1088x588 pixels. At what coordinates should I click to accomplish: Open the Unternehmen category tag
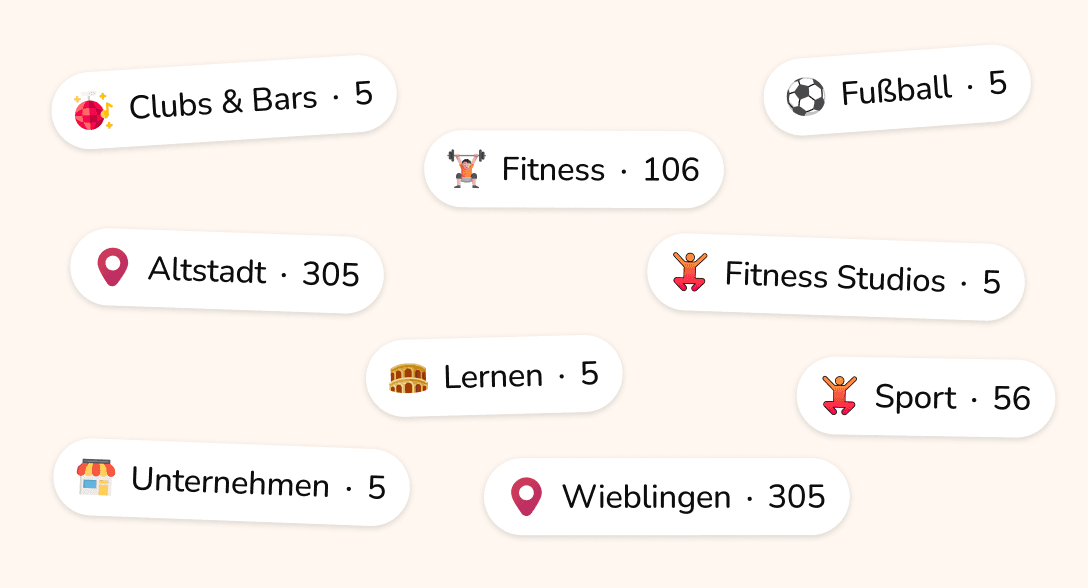[x=230, y=483]
